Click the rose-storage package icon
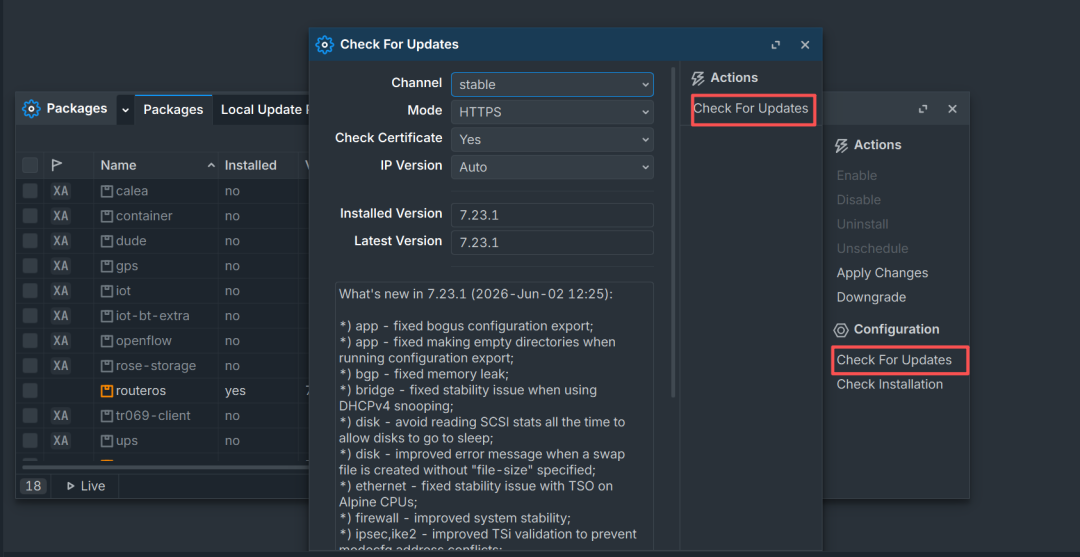The height and width of the screenshot is (557, 1080). (x=107, y=366)
